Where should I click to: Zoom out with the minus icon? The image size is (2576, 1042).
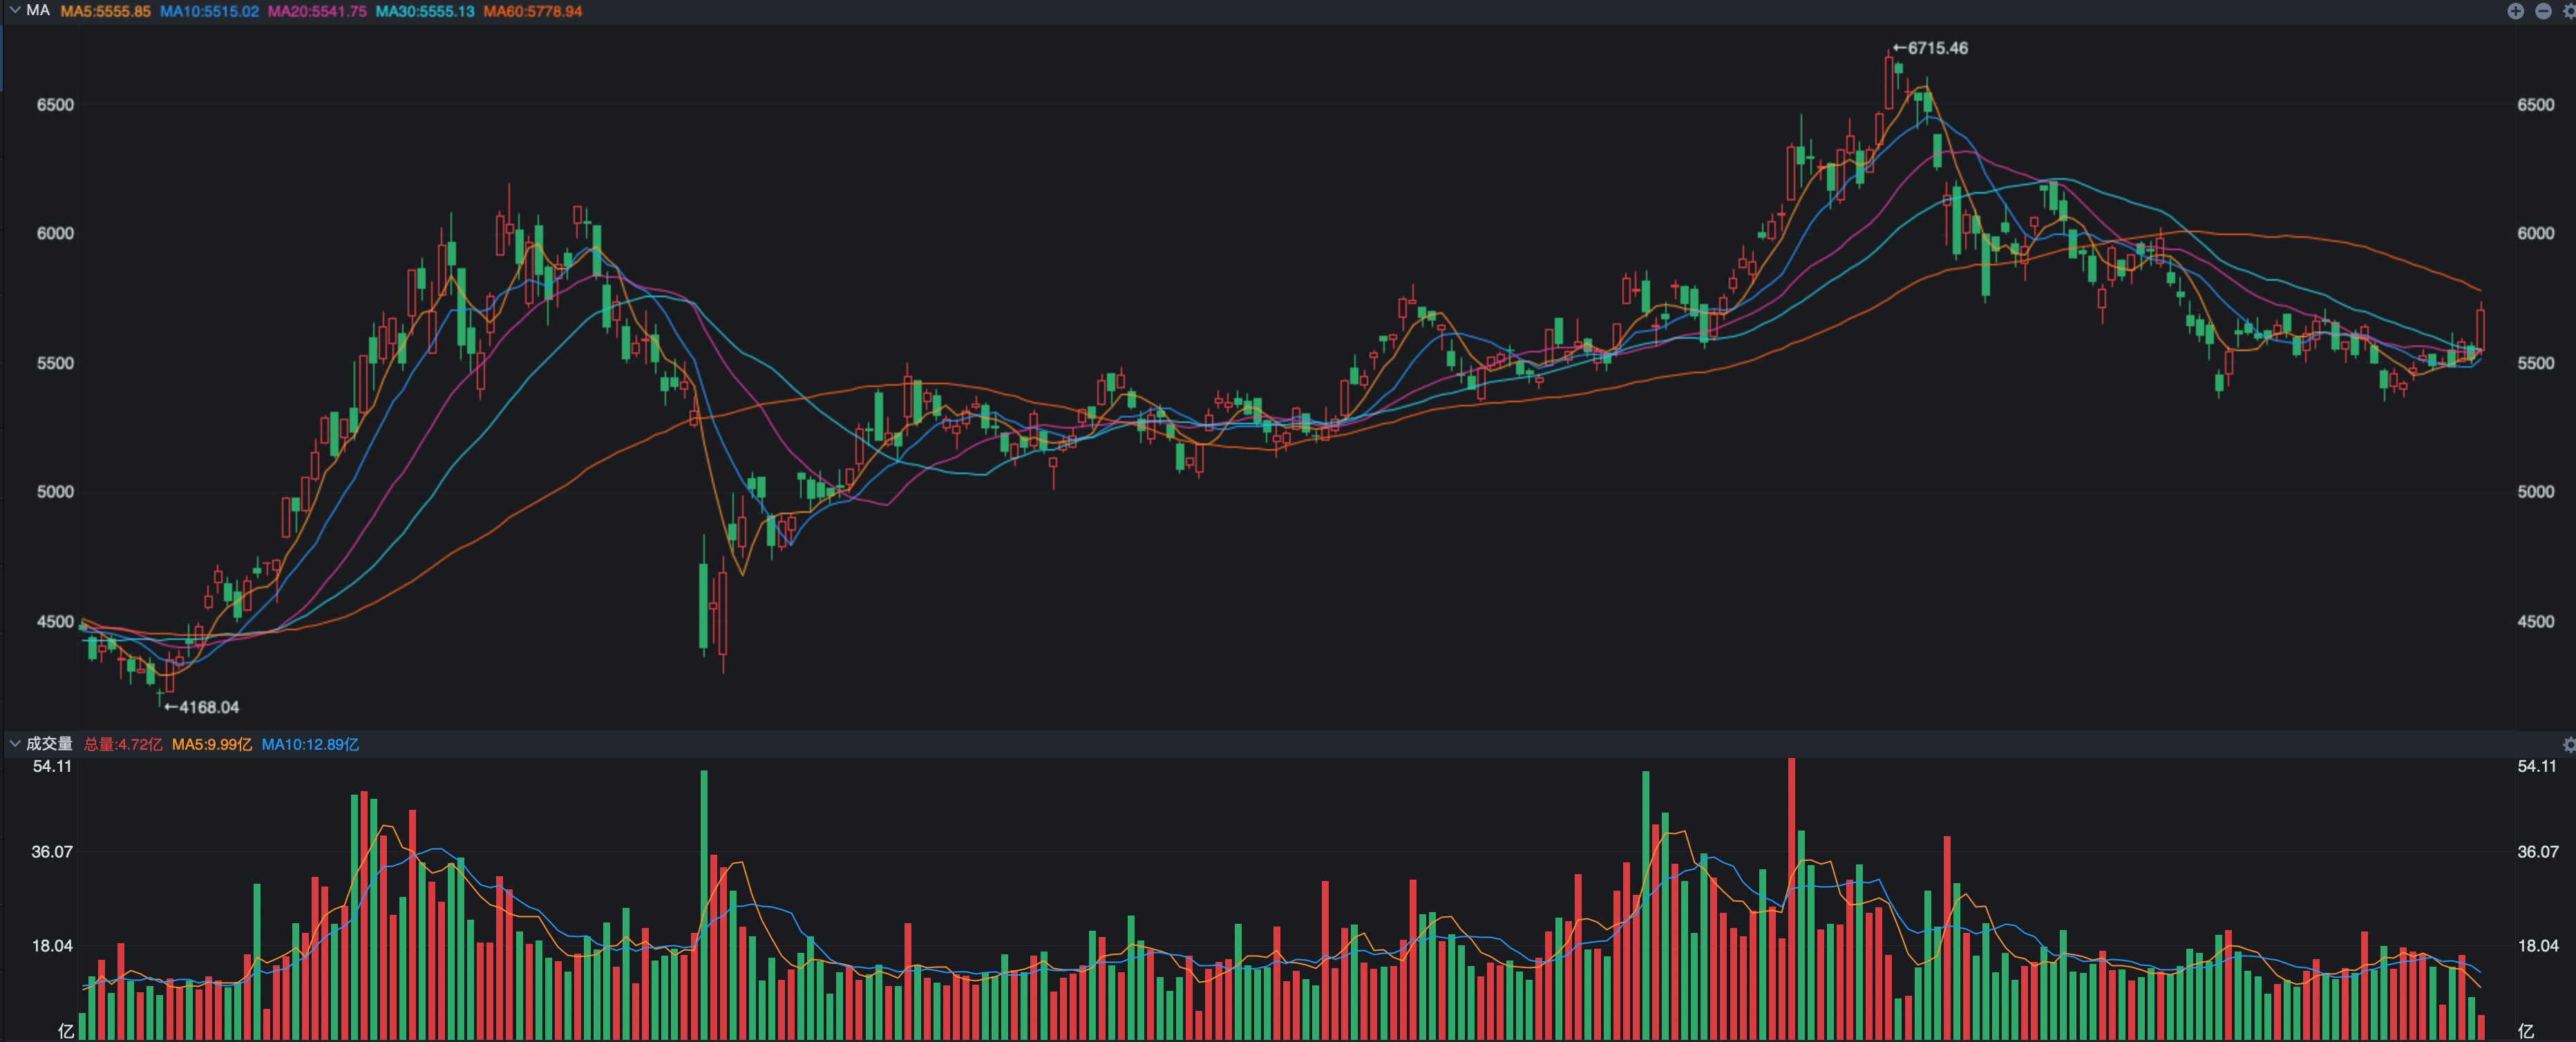click(x=2543, y=11)
